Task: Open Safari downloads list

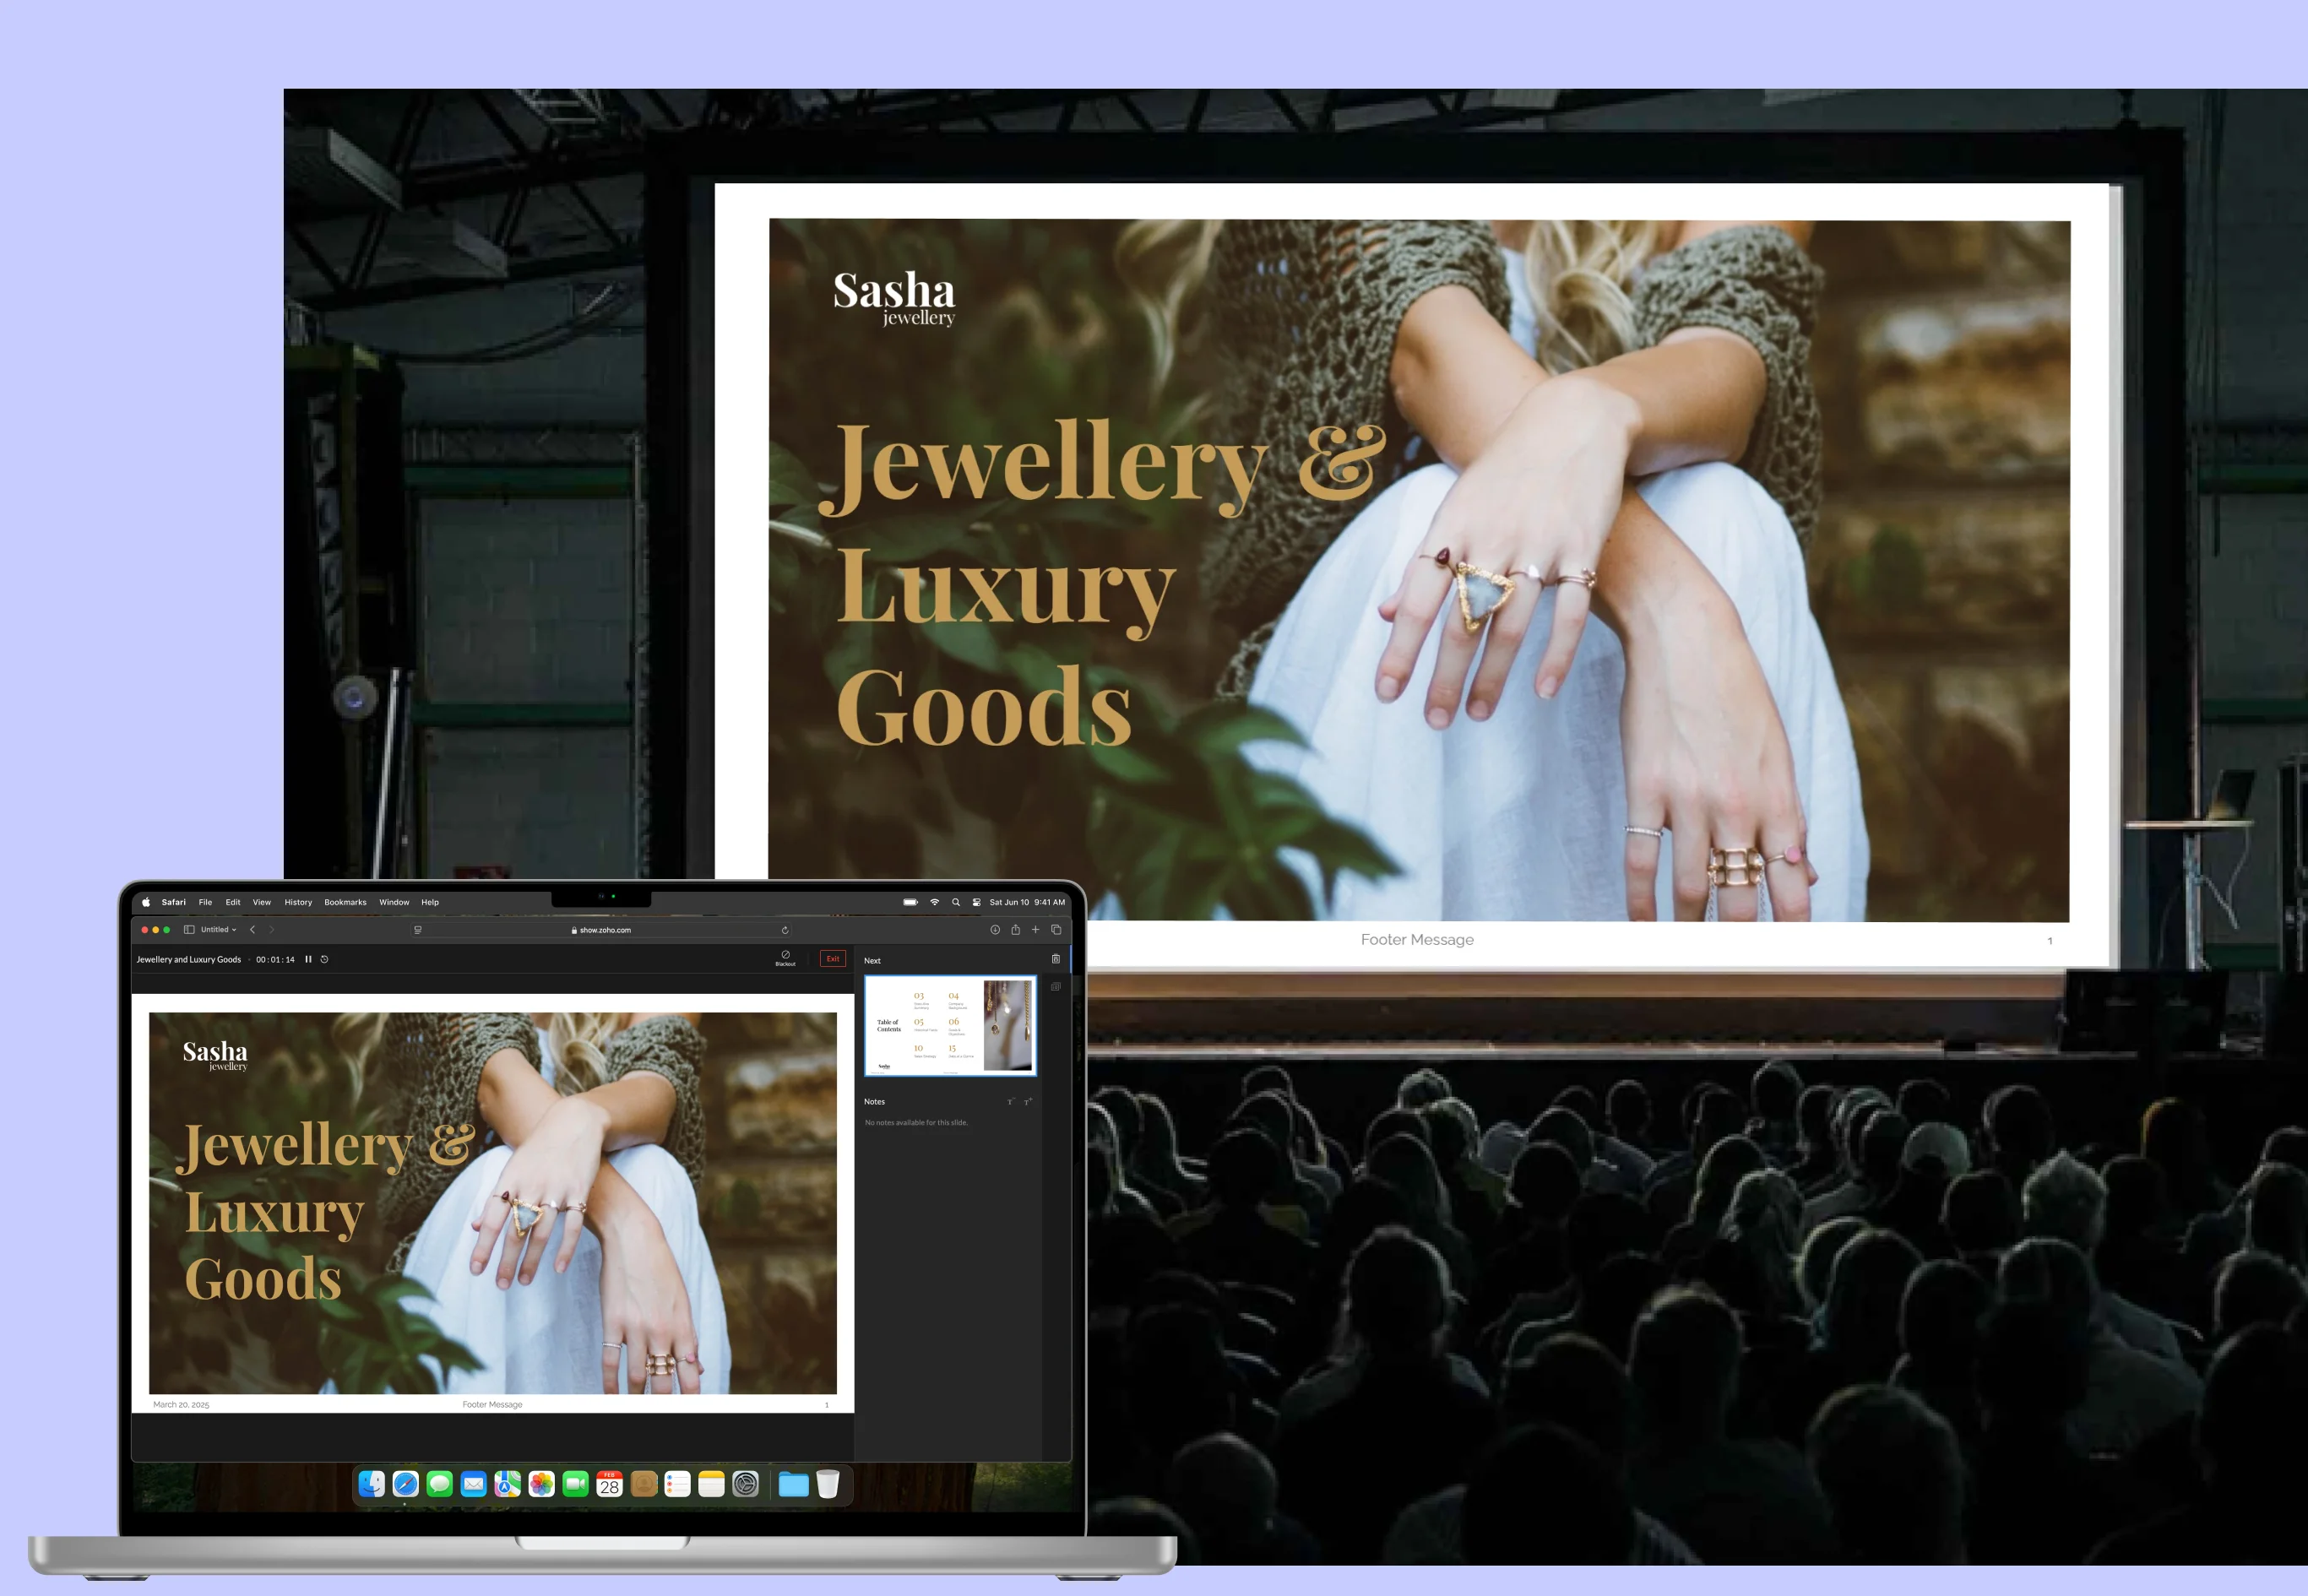Action: click(995, 930)
